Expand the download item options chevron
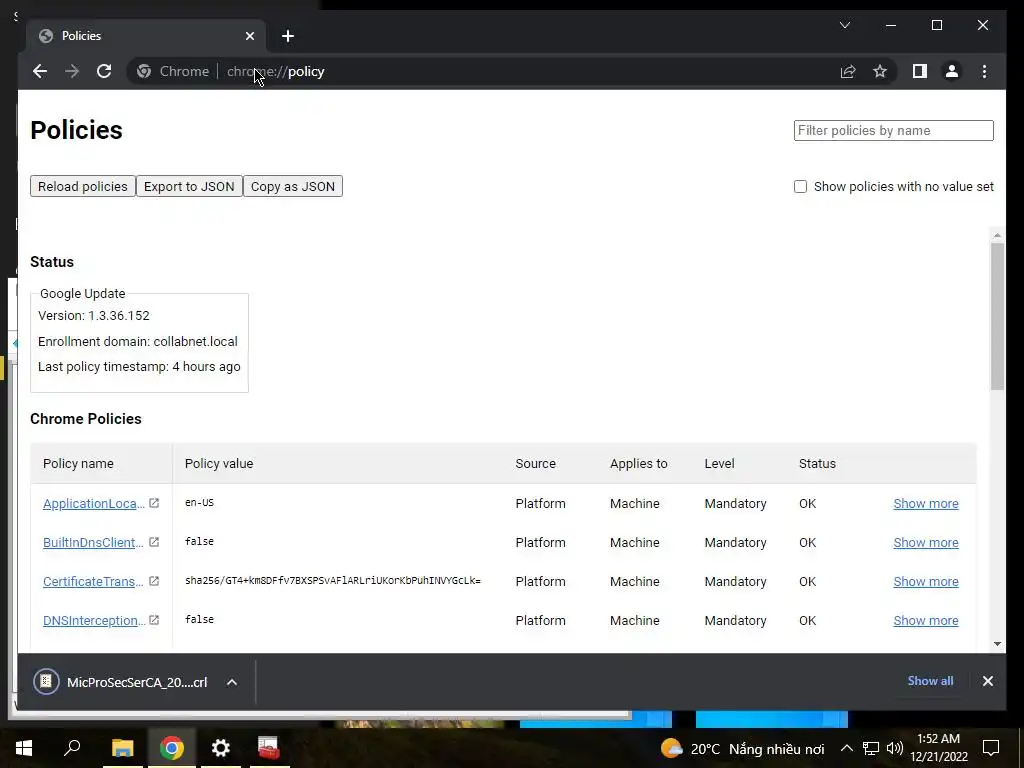 (x=232, y=682)
